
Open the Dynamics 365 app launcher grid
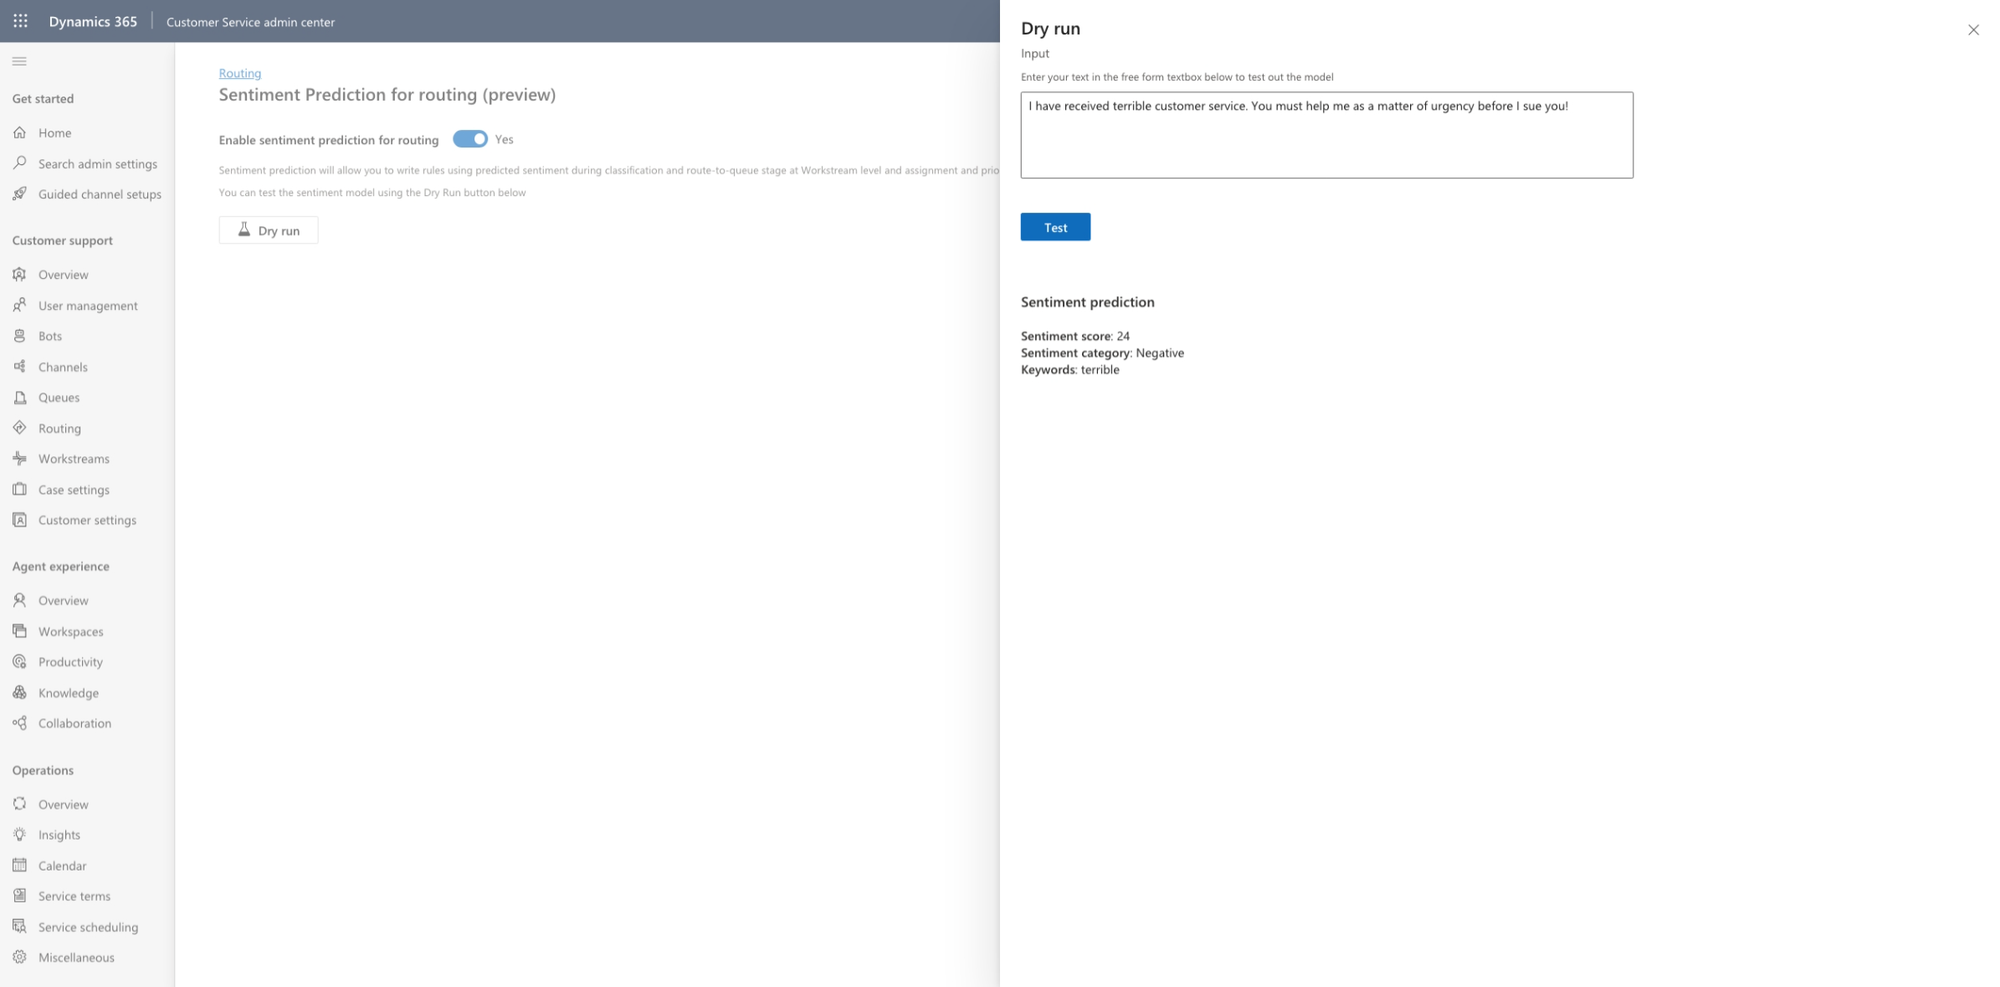pyautogui.click(x=20, y=21)
